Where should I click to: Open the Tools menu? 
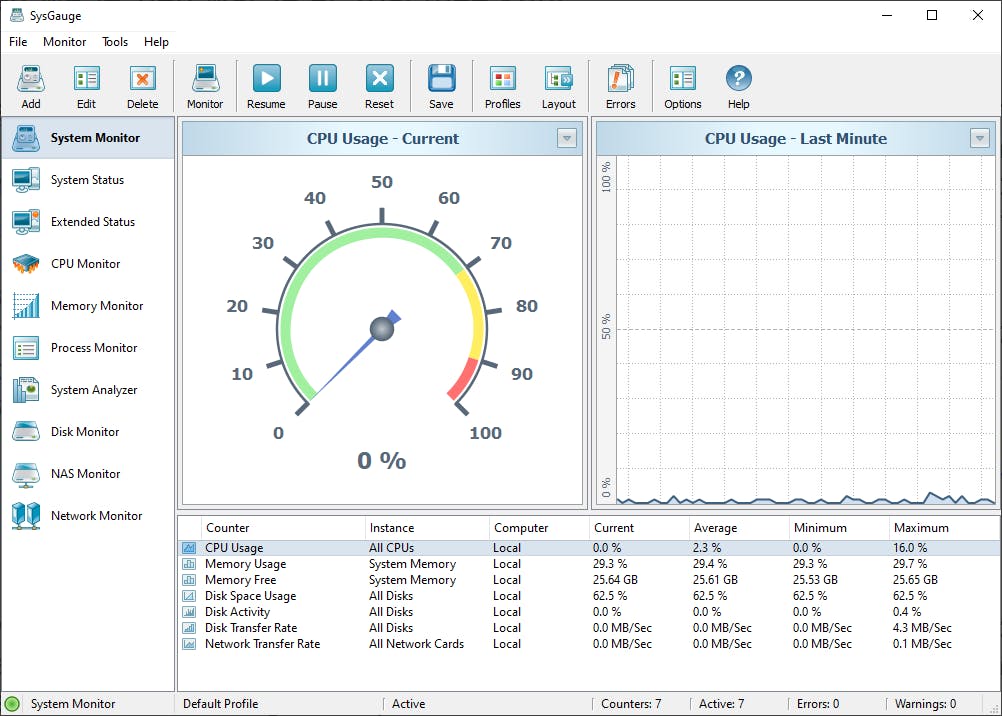(115, 42)
